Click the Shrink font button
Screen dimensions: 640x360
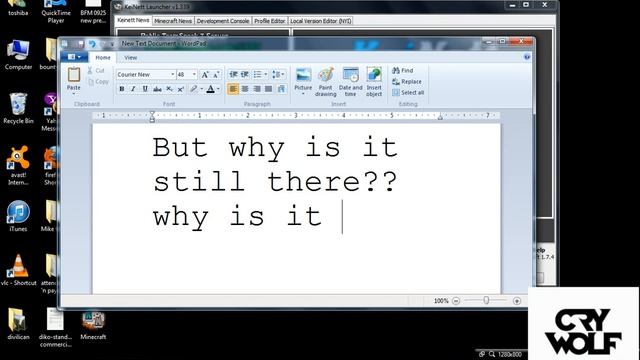coord(216,75)
